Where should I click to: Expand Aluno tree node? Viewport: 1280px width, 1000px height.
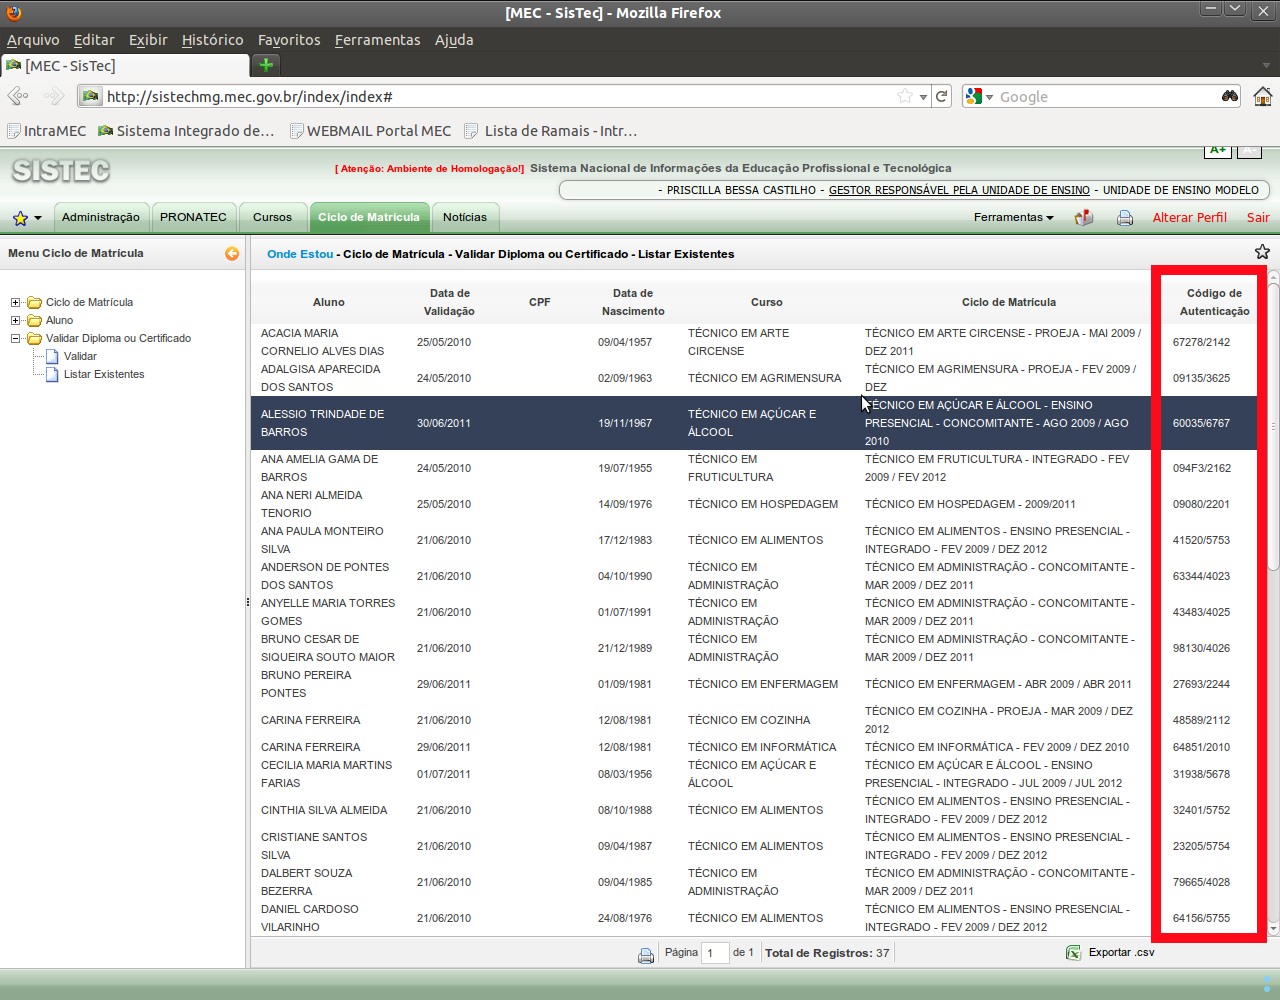(x=16, y=320)
